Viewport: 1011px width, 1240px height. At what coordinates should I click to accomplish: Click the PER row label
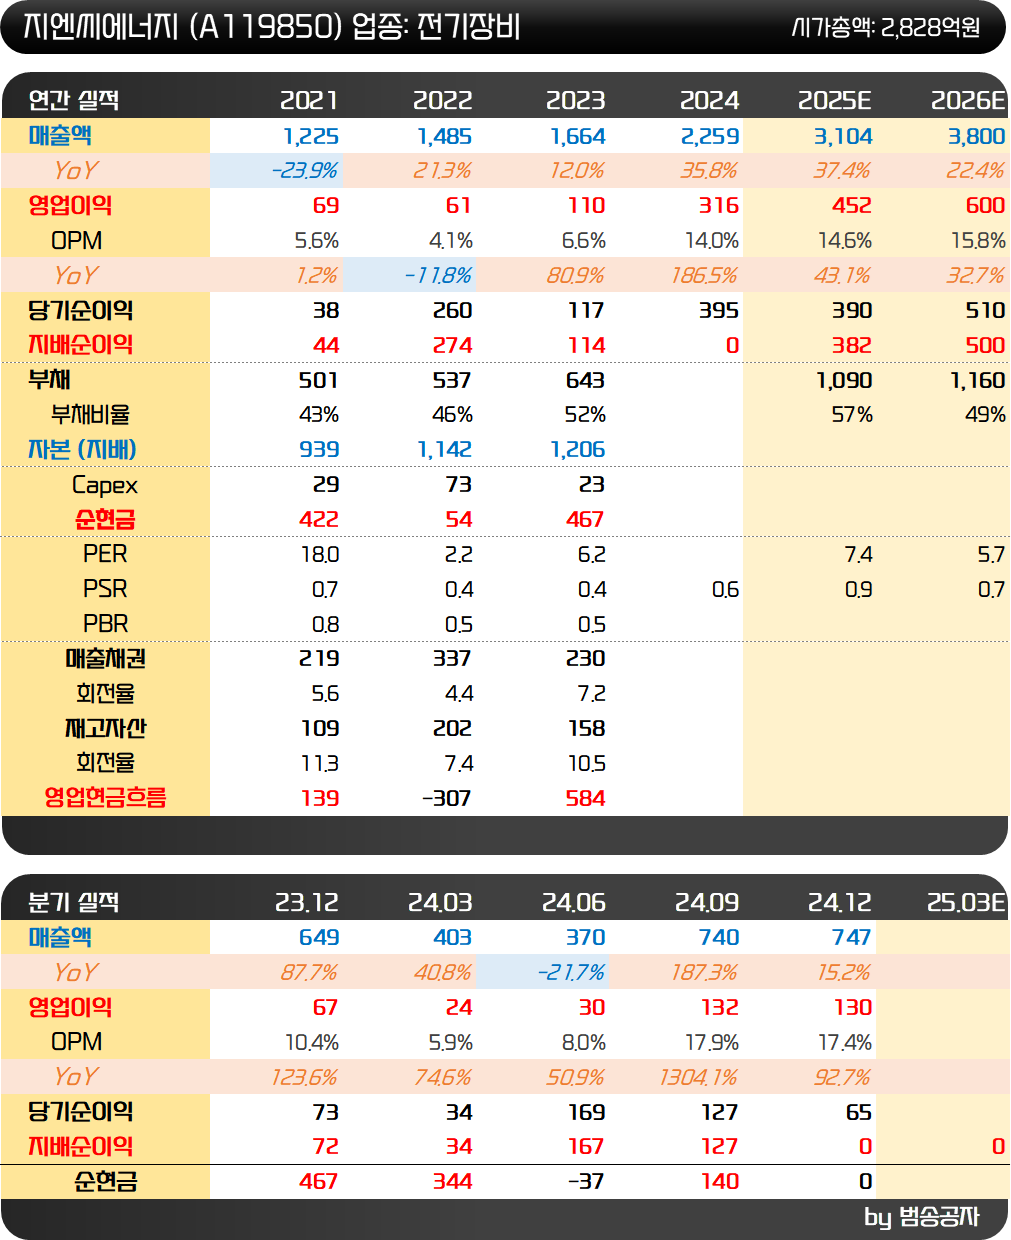(x=105, y=554)
